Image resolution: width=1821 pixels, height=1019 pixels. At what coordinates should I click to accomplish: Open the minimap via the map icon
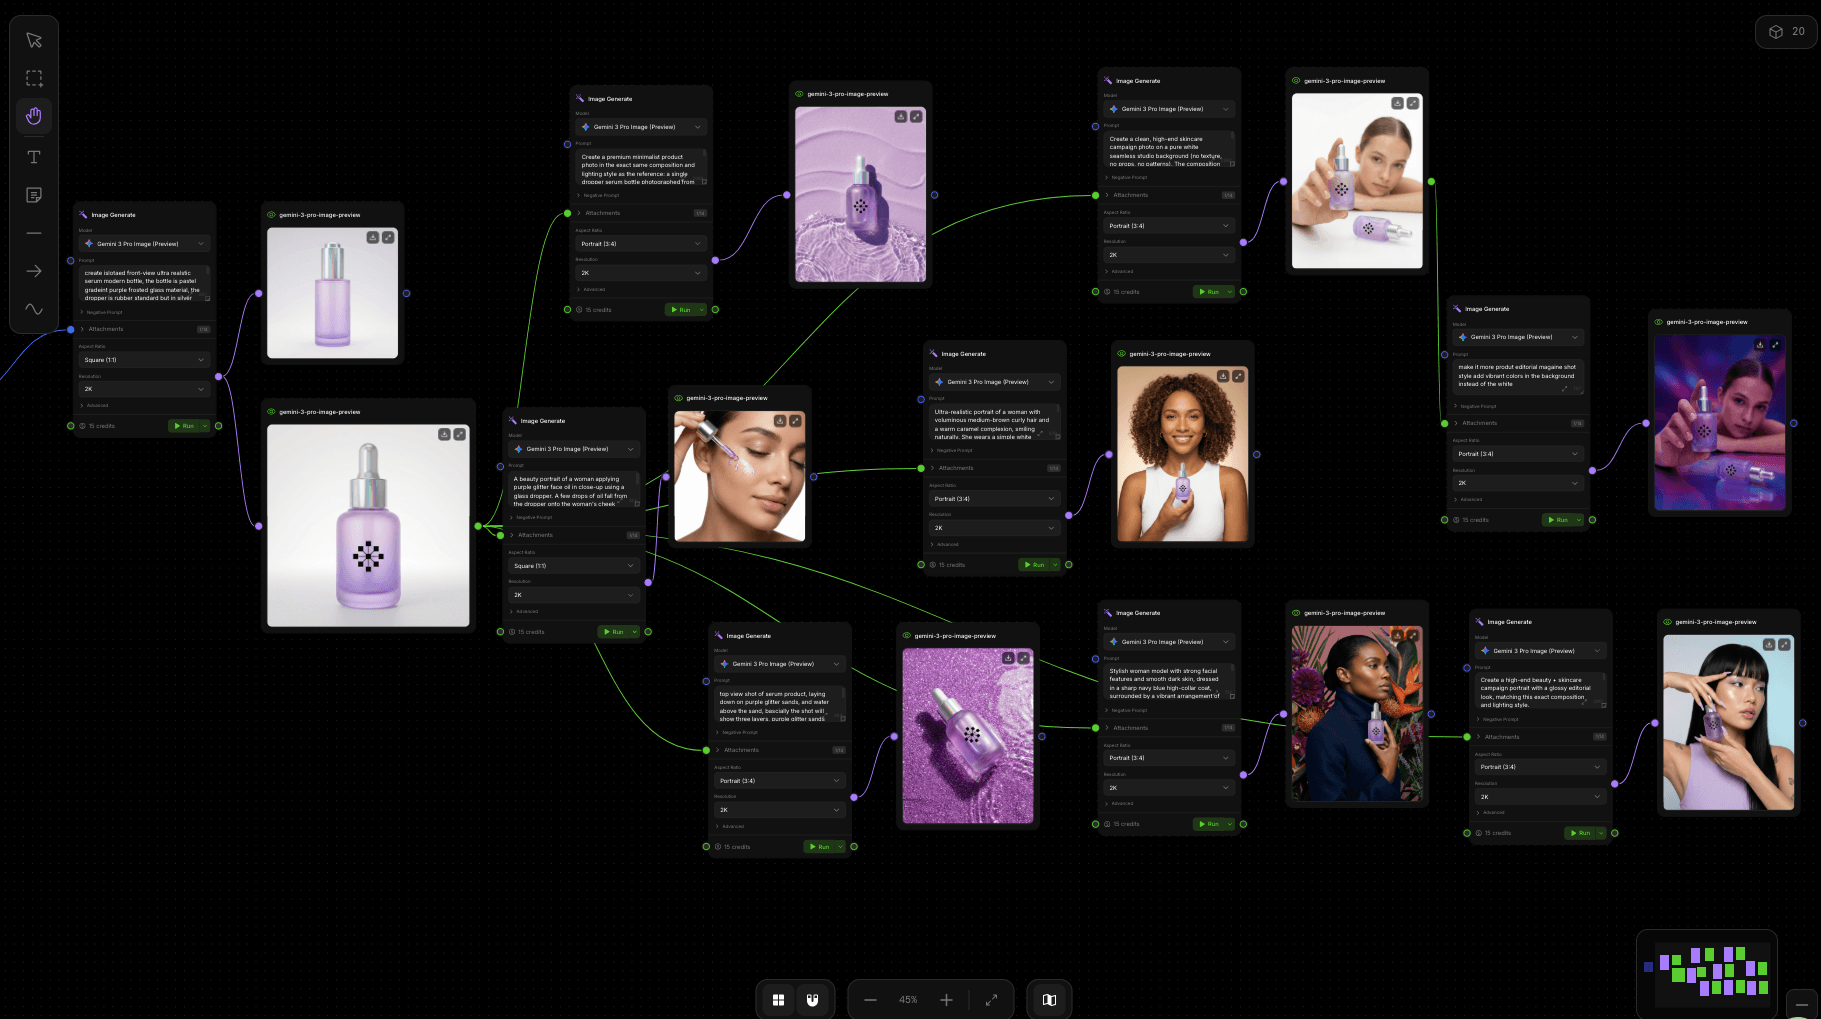coord(1049,999)
